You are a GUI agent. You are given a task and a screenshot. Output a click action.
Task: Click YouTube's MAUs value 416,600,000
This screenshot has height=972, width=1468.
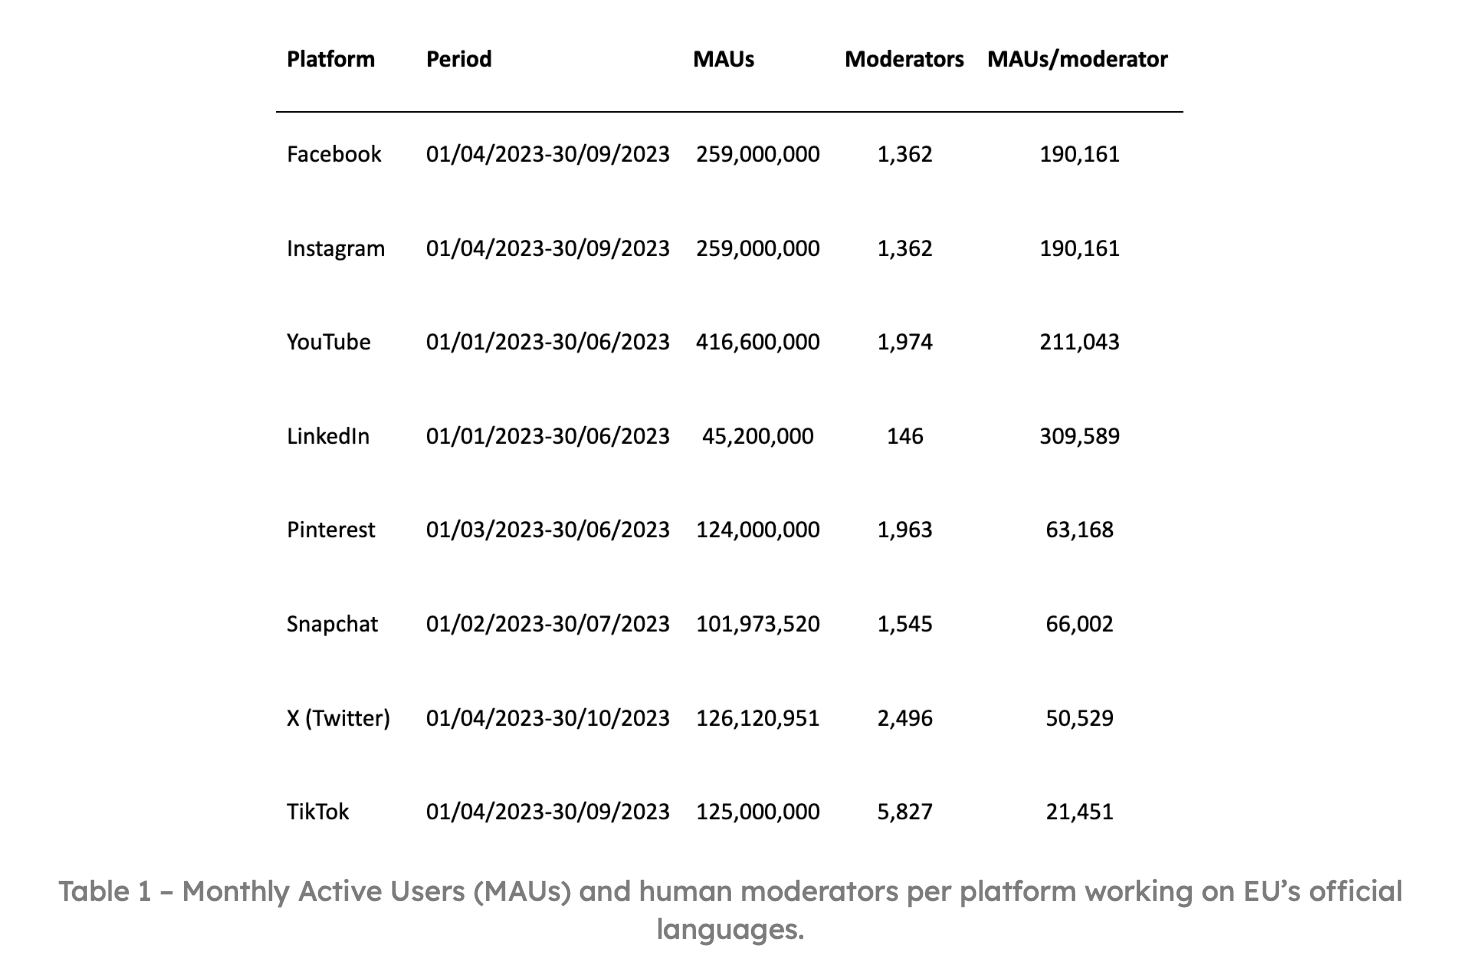(757, 342)
